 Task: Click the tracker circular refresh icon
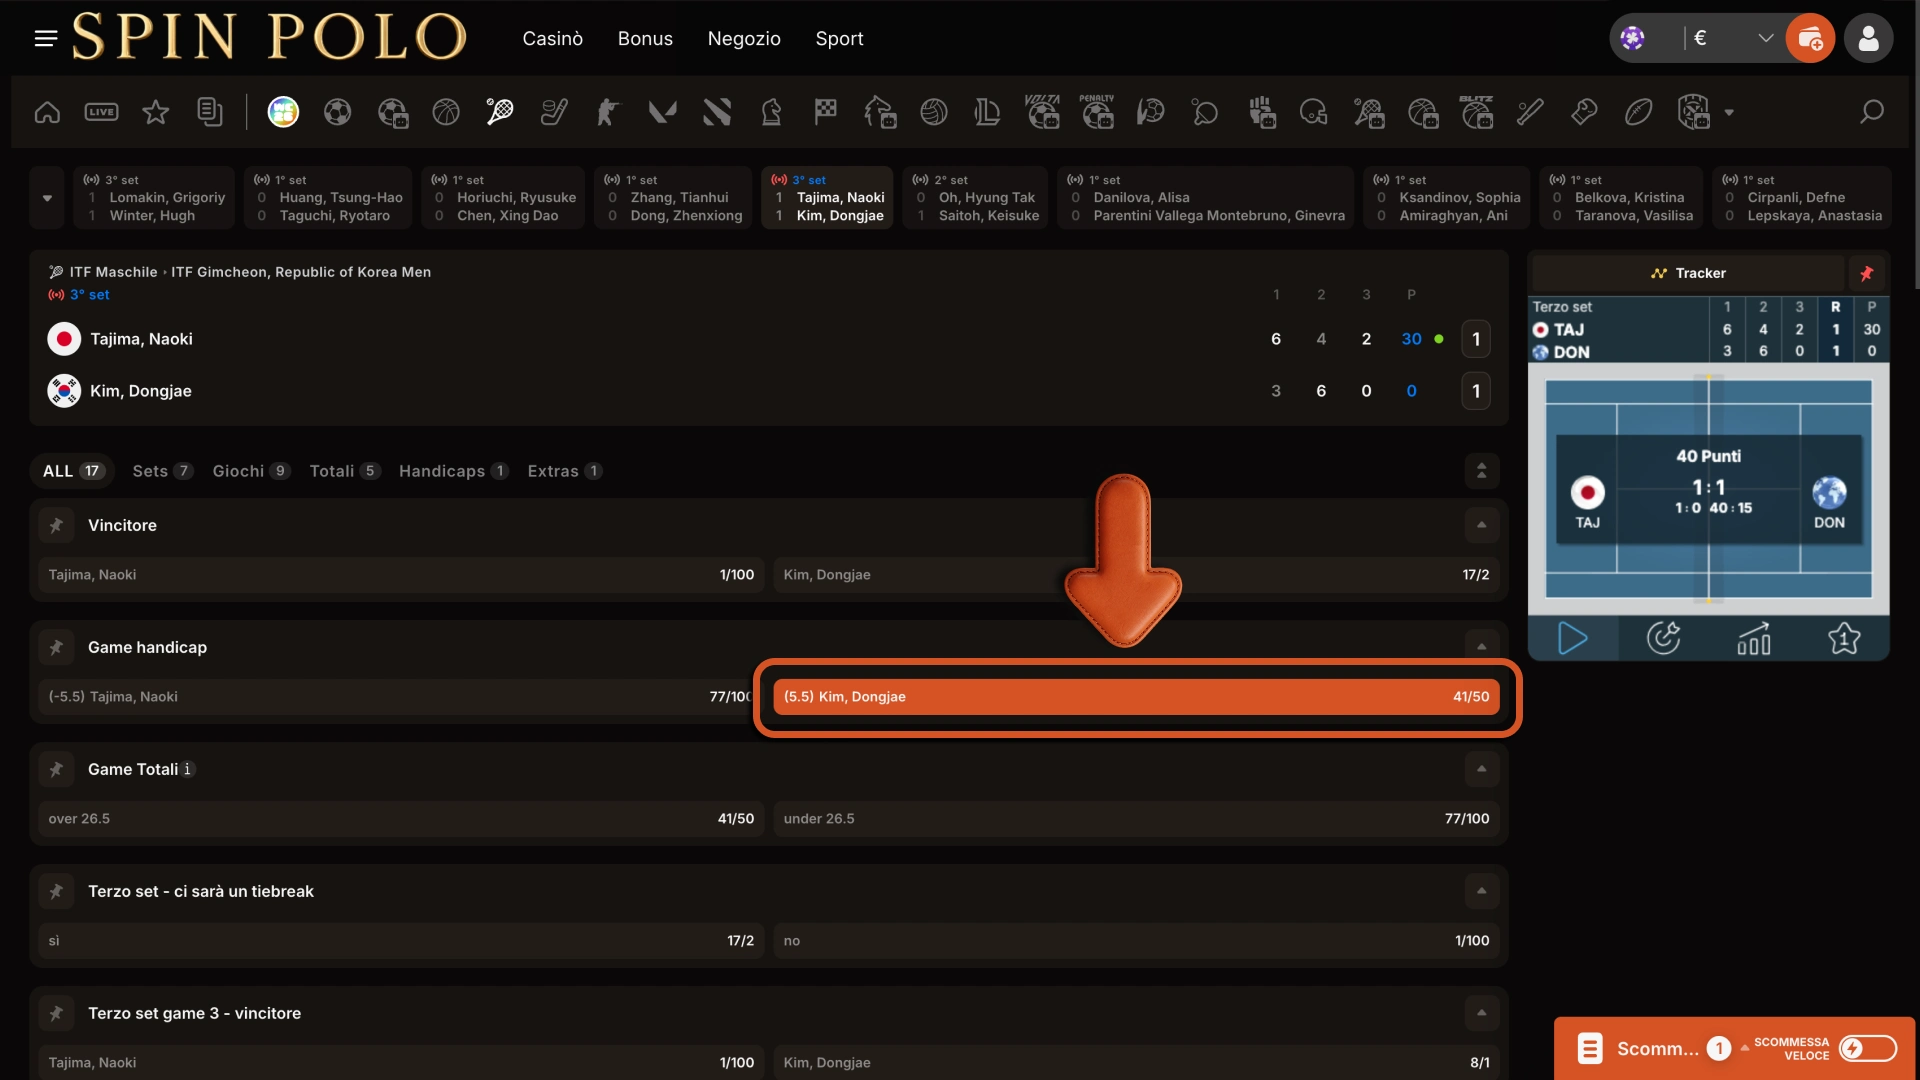(1663, 638)
